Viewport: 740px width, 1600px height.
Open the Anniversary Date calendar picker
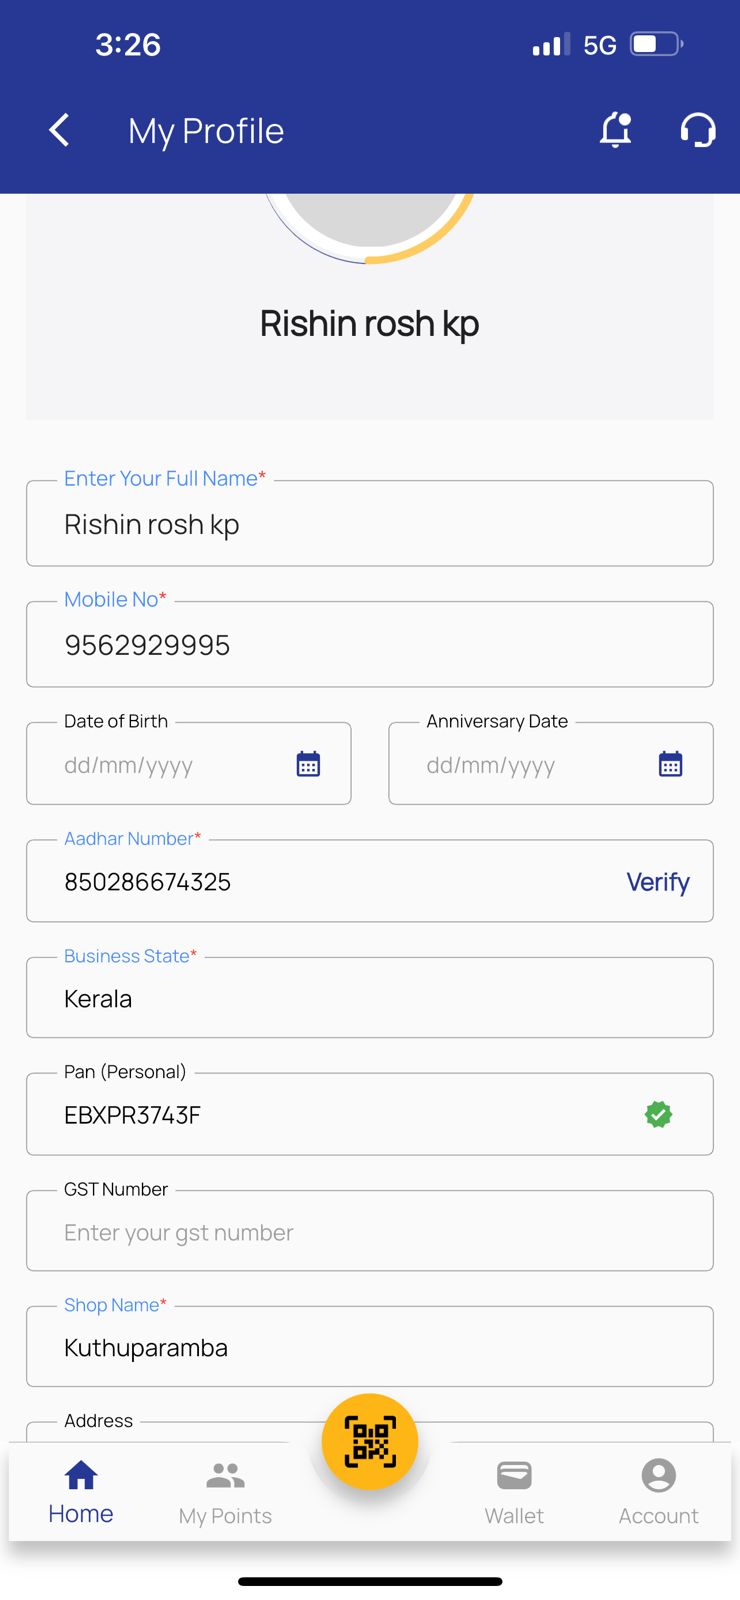click(x=670, y=764)
